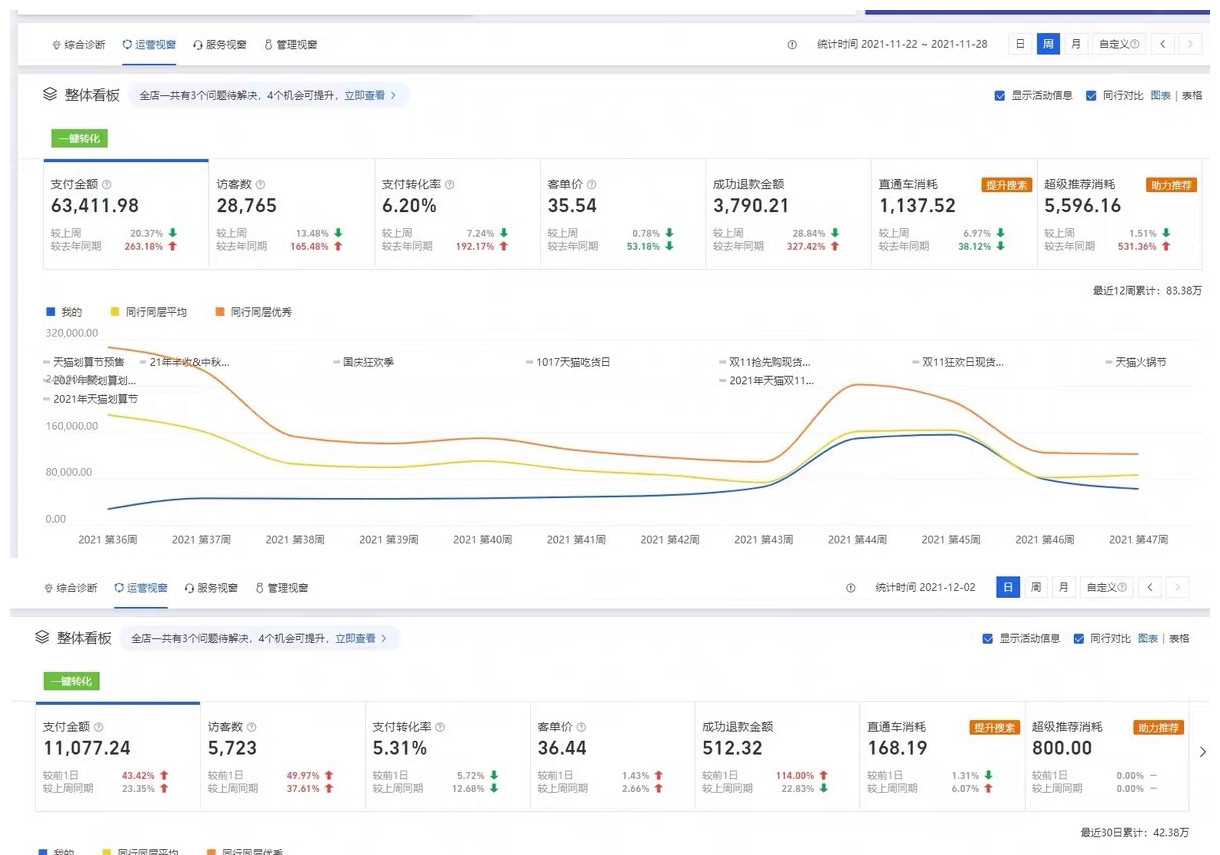Uncheck 显示活动信息 in lower panel
1220x855 pixels.
point(988,639)
